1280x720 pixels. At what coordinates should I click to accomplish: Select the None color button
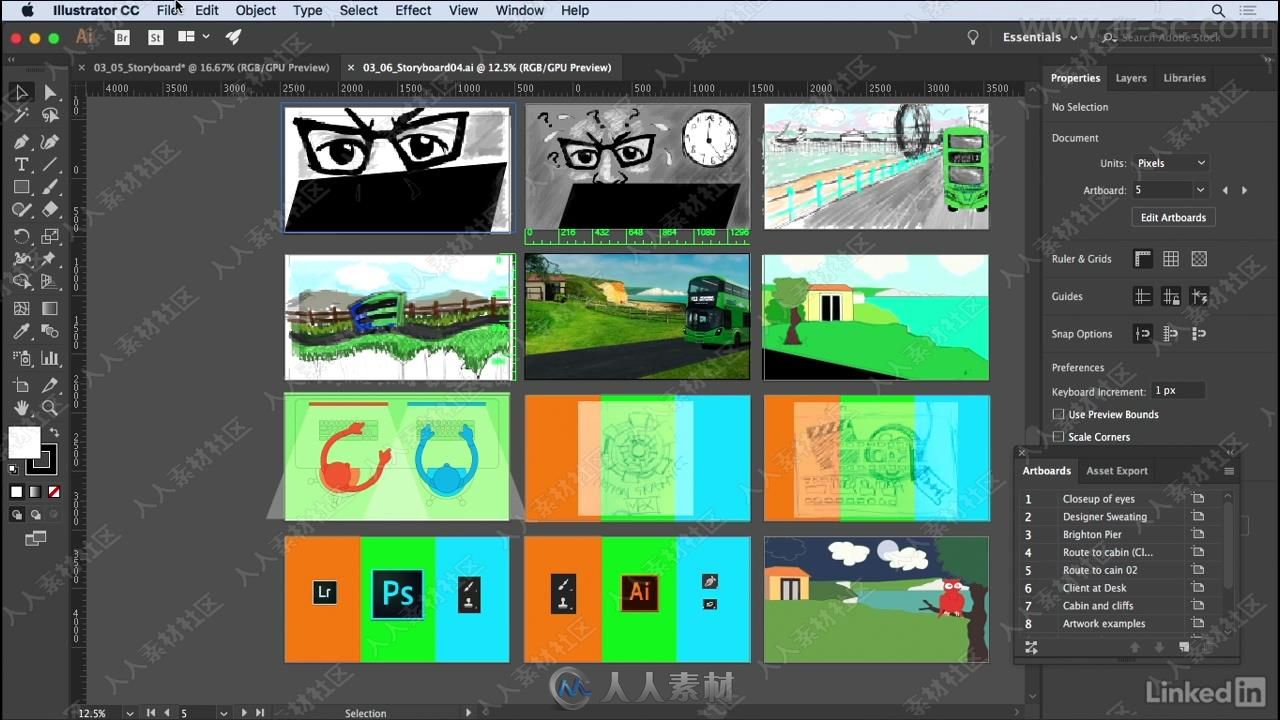tap(54, 492)
